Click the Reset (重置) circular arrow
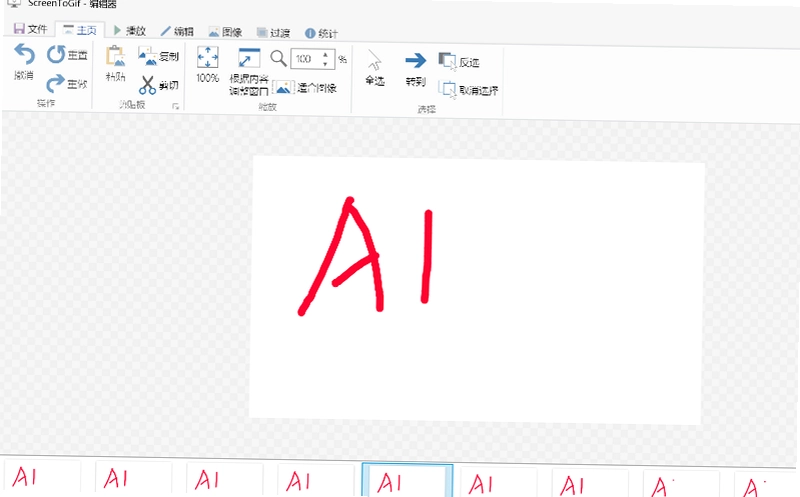Image resolution: width=800 pixels, height=497 pixels. tap(56, 54)
